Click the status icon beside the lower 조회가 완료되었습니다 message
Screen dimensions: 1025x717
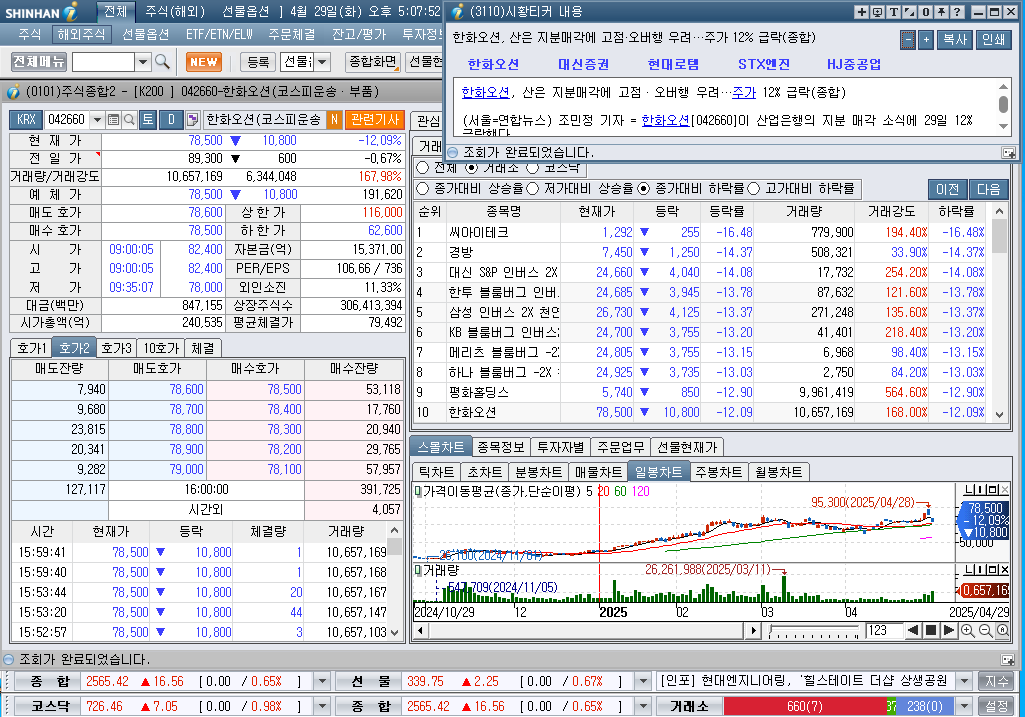point(8,659)
